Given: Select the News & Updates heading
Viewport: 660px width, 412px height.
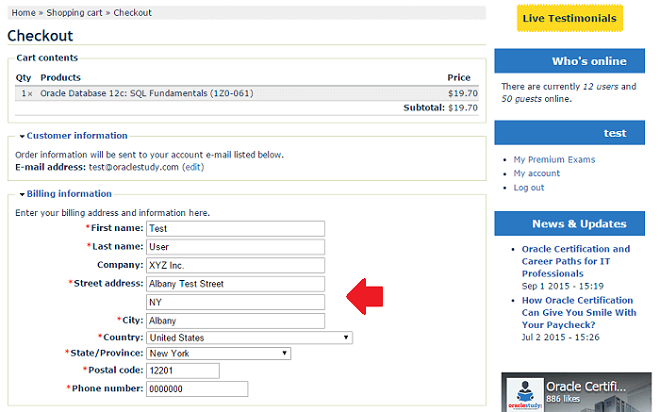Looking at the screenshot, I should coord(579,223).
